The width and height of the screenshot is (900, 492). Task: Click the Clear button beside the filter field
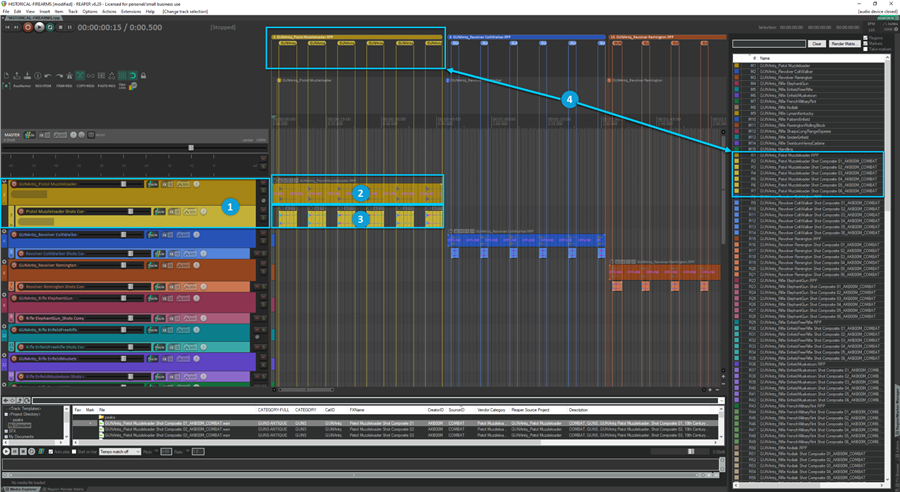click(816, 44)
